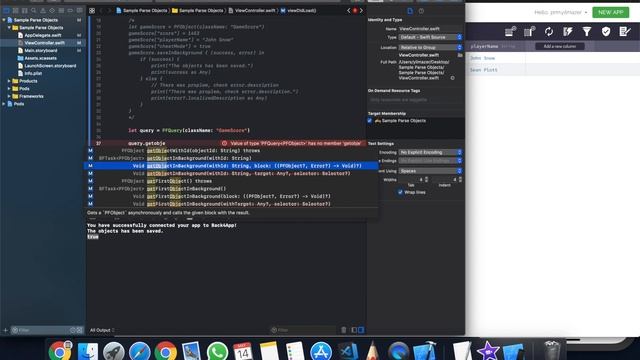The image size is (640, 360).
Task: Toggle the console pane button
Action: pyautogui.click(x=361, y=330)
